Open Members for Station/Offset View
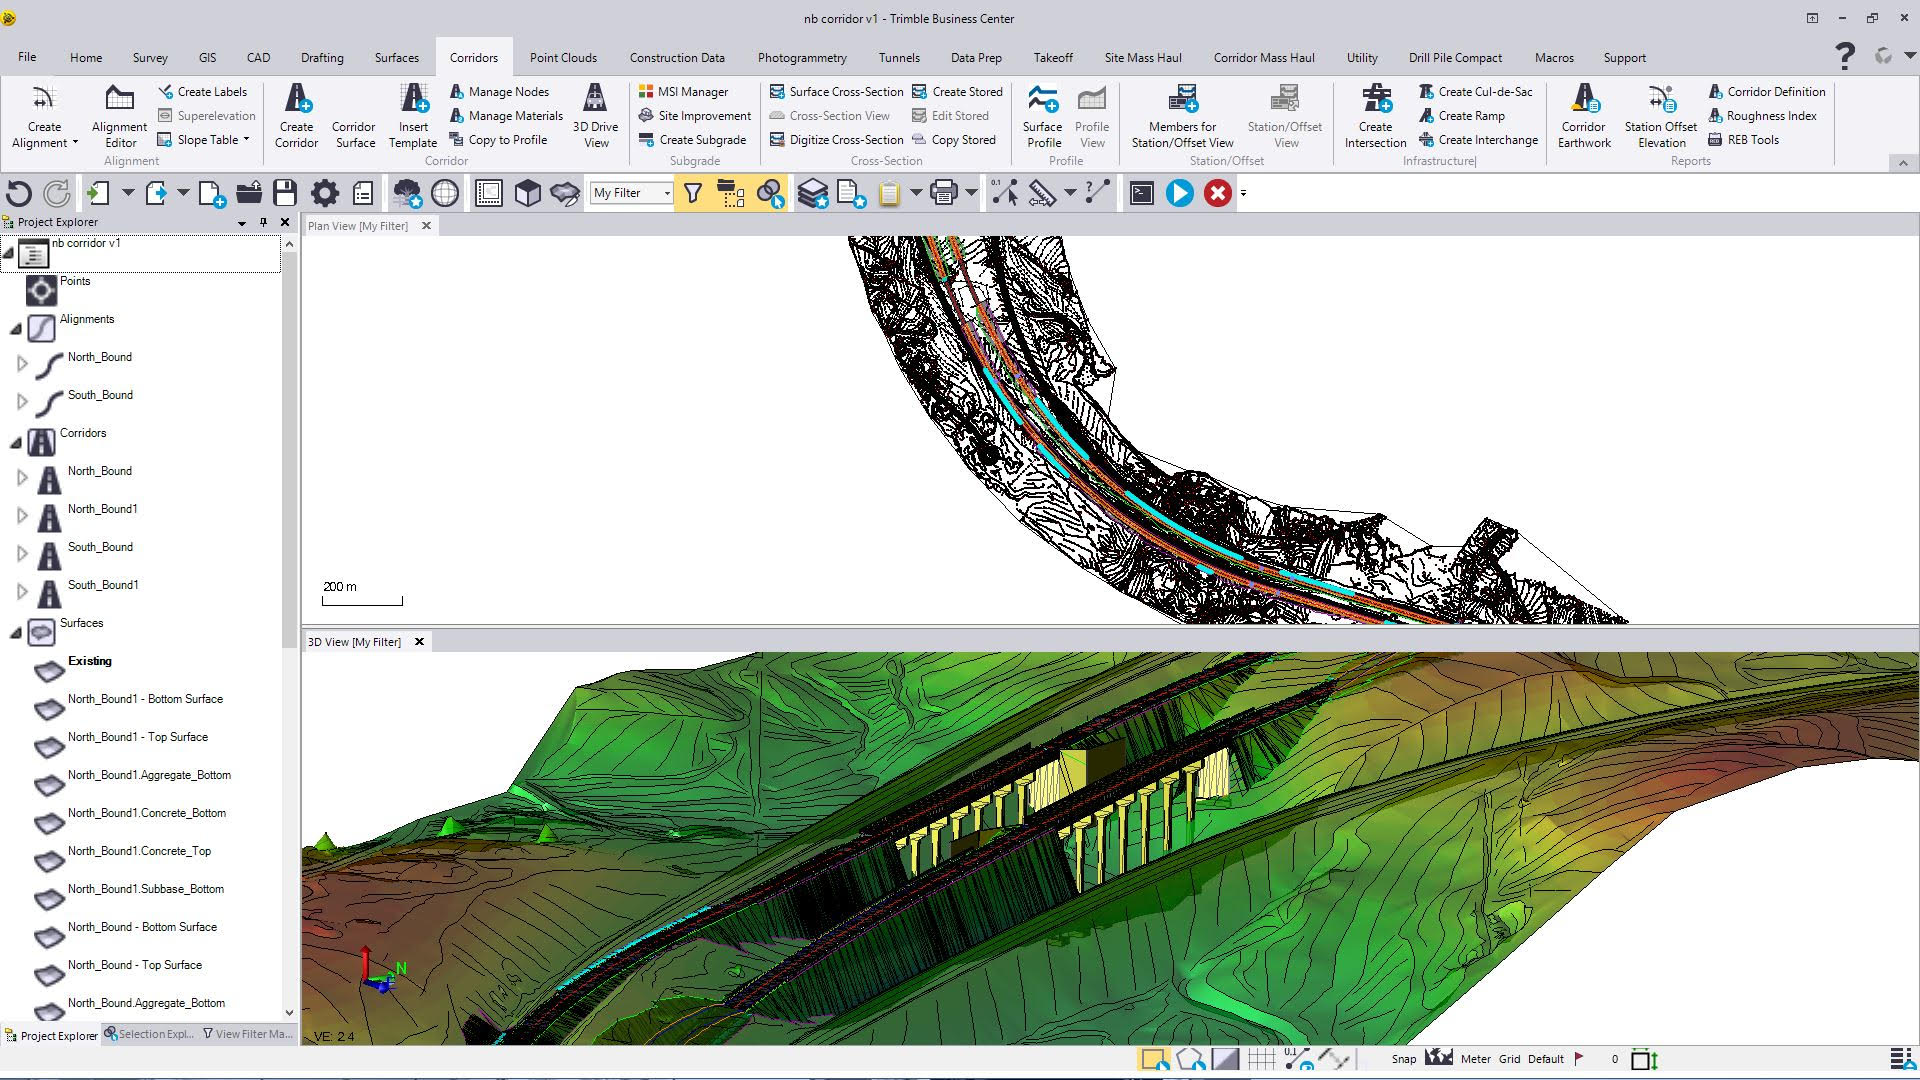The image size is (1920, 1080). 1182,116
